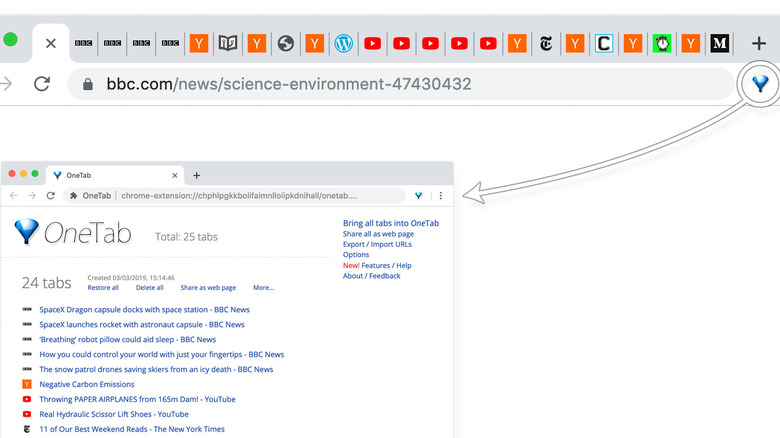This screenshot has width=780, height=438.
Task: Click the Delete all link
Action: pyautogui.click(x=149, y=288)
